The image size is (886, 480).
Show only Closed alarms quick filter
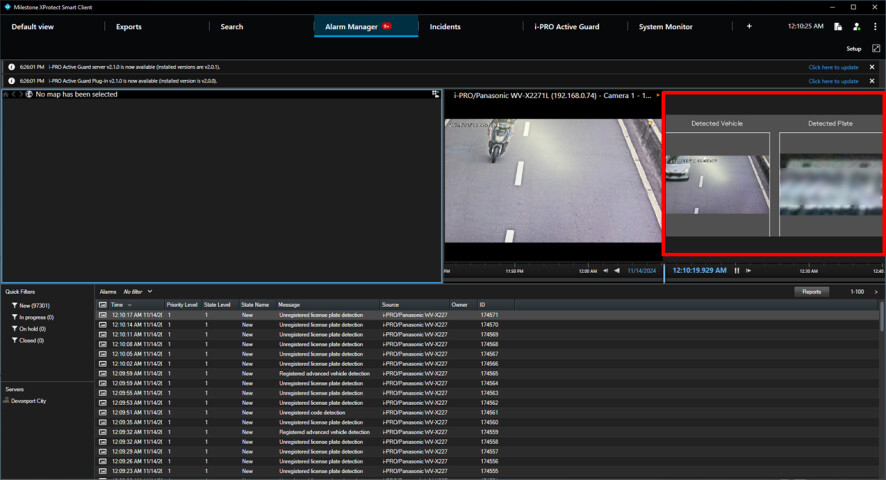pos(30,340)
